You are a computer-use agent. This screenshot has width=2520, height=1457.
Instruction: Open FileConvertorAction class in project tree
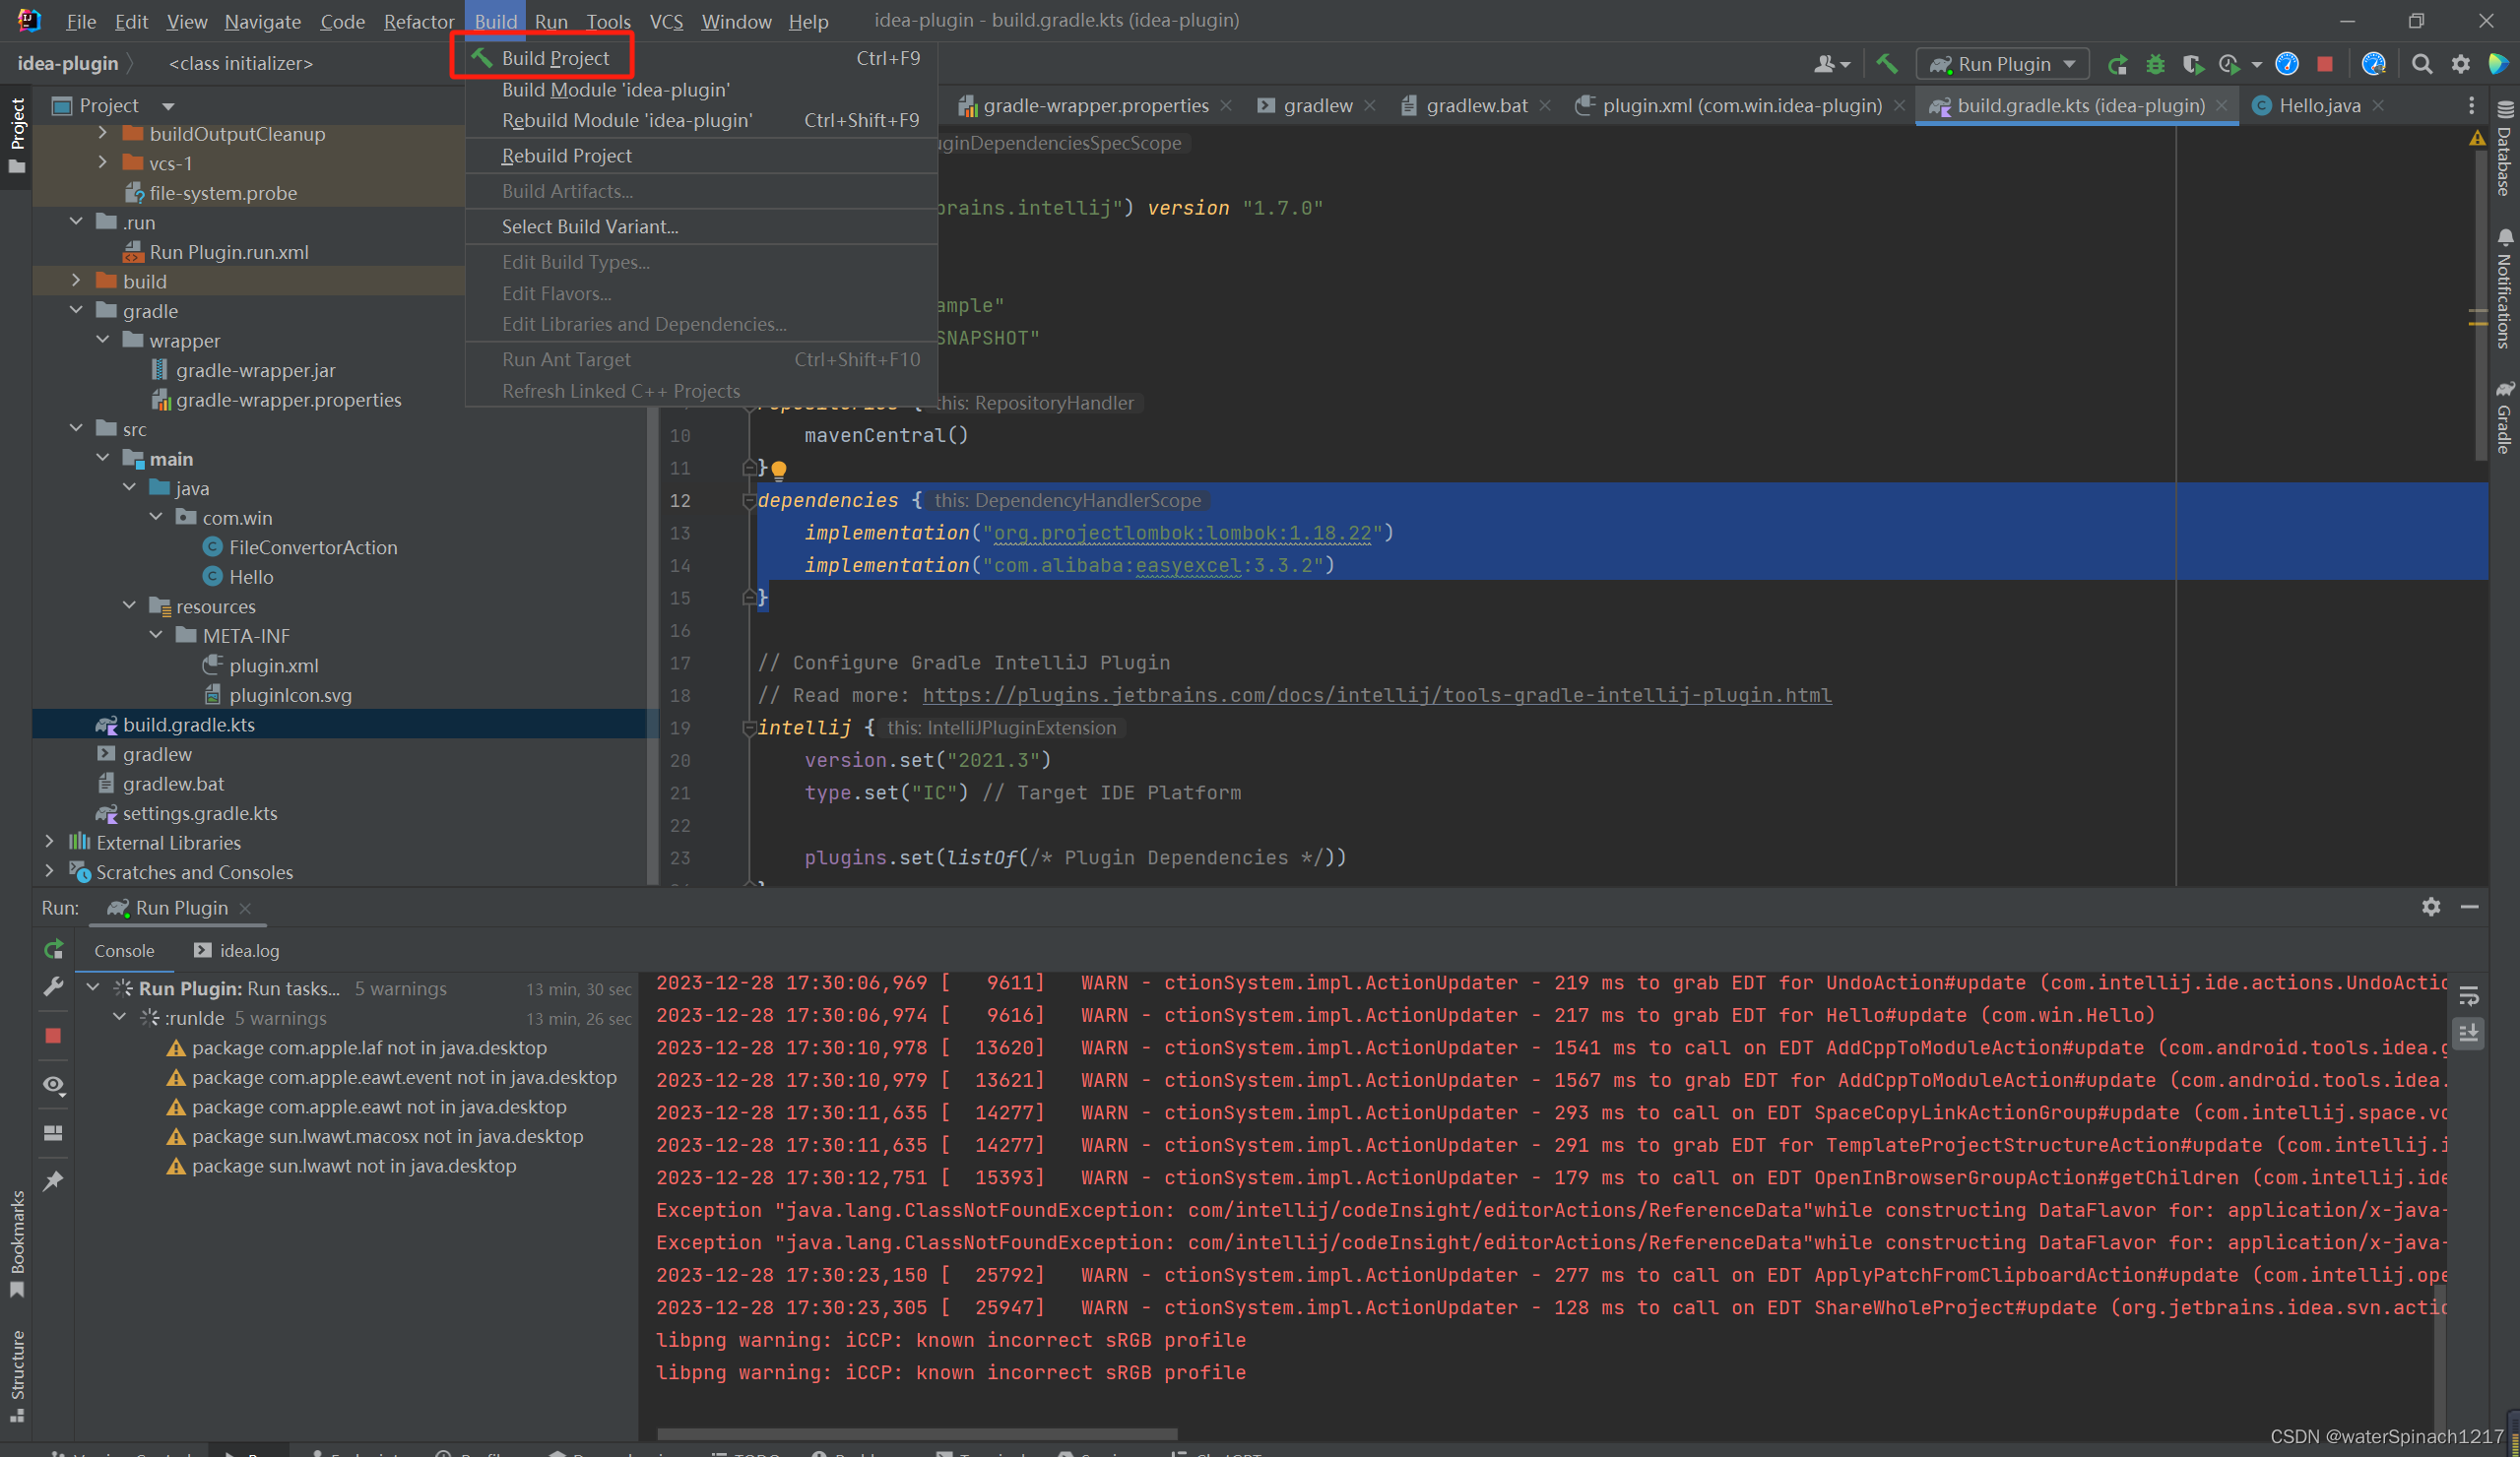312,547
